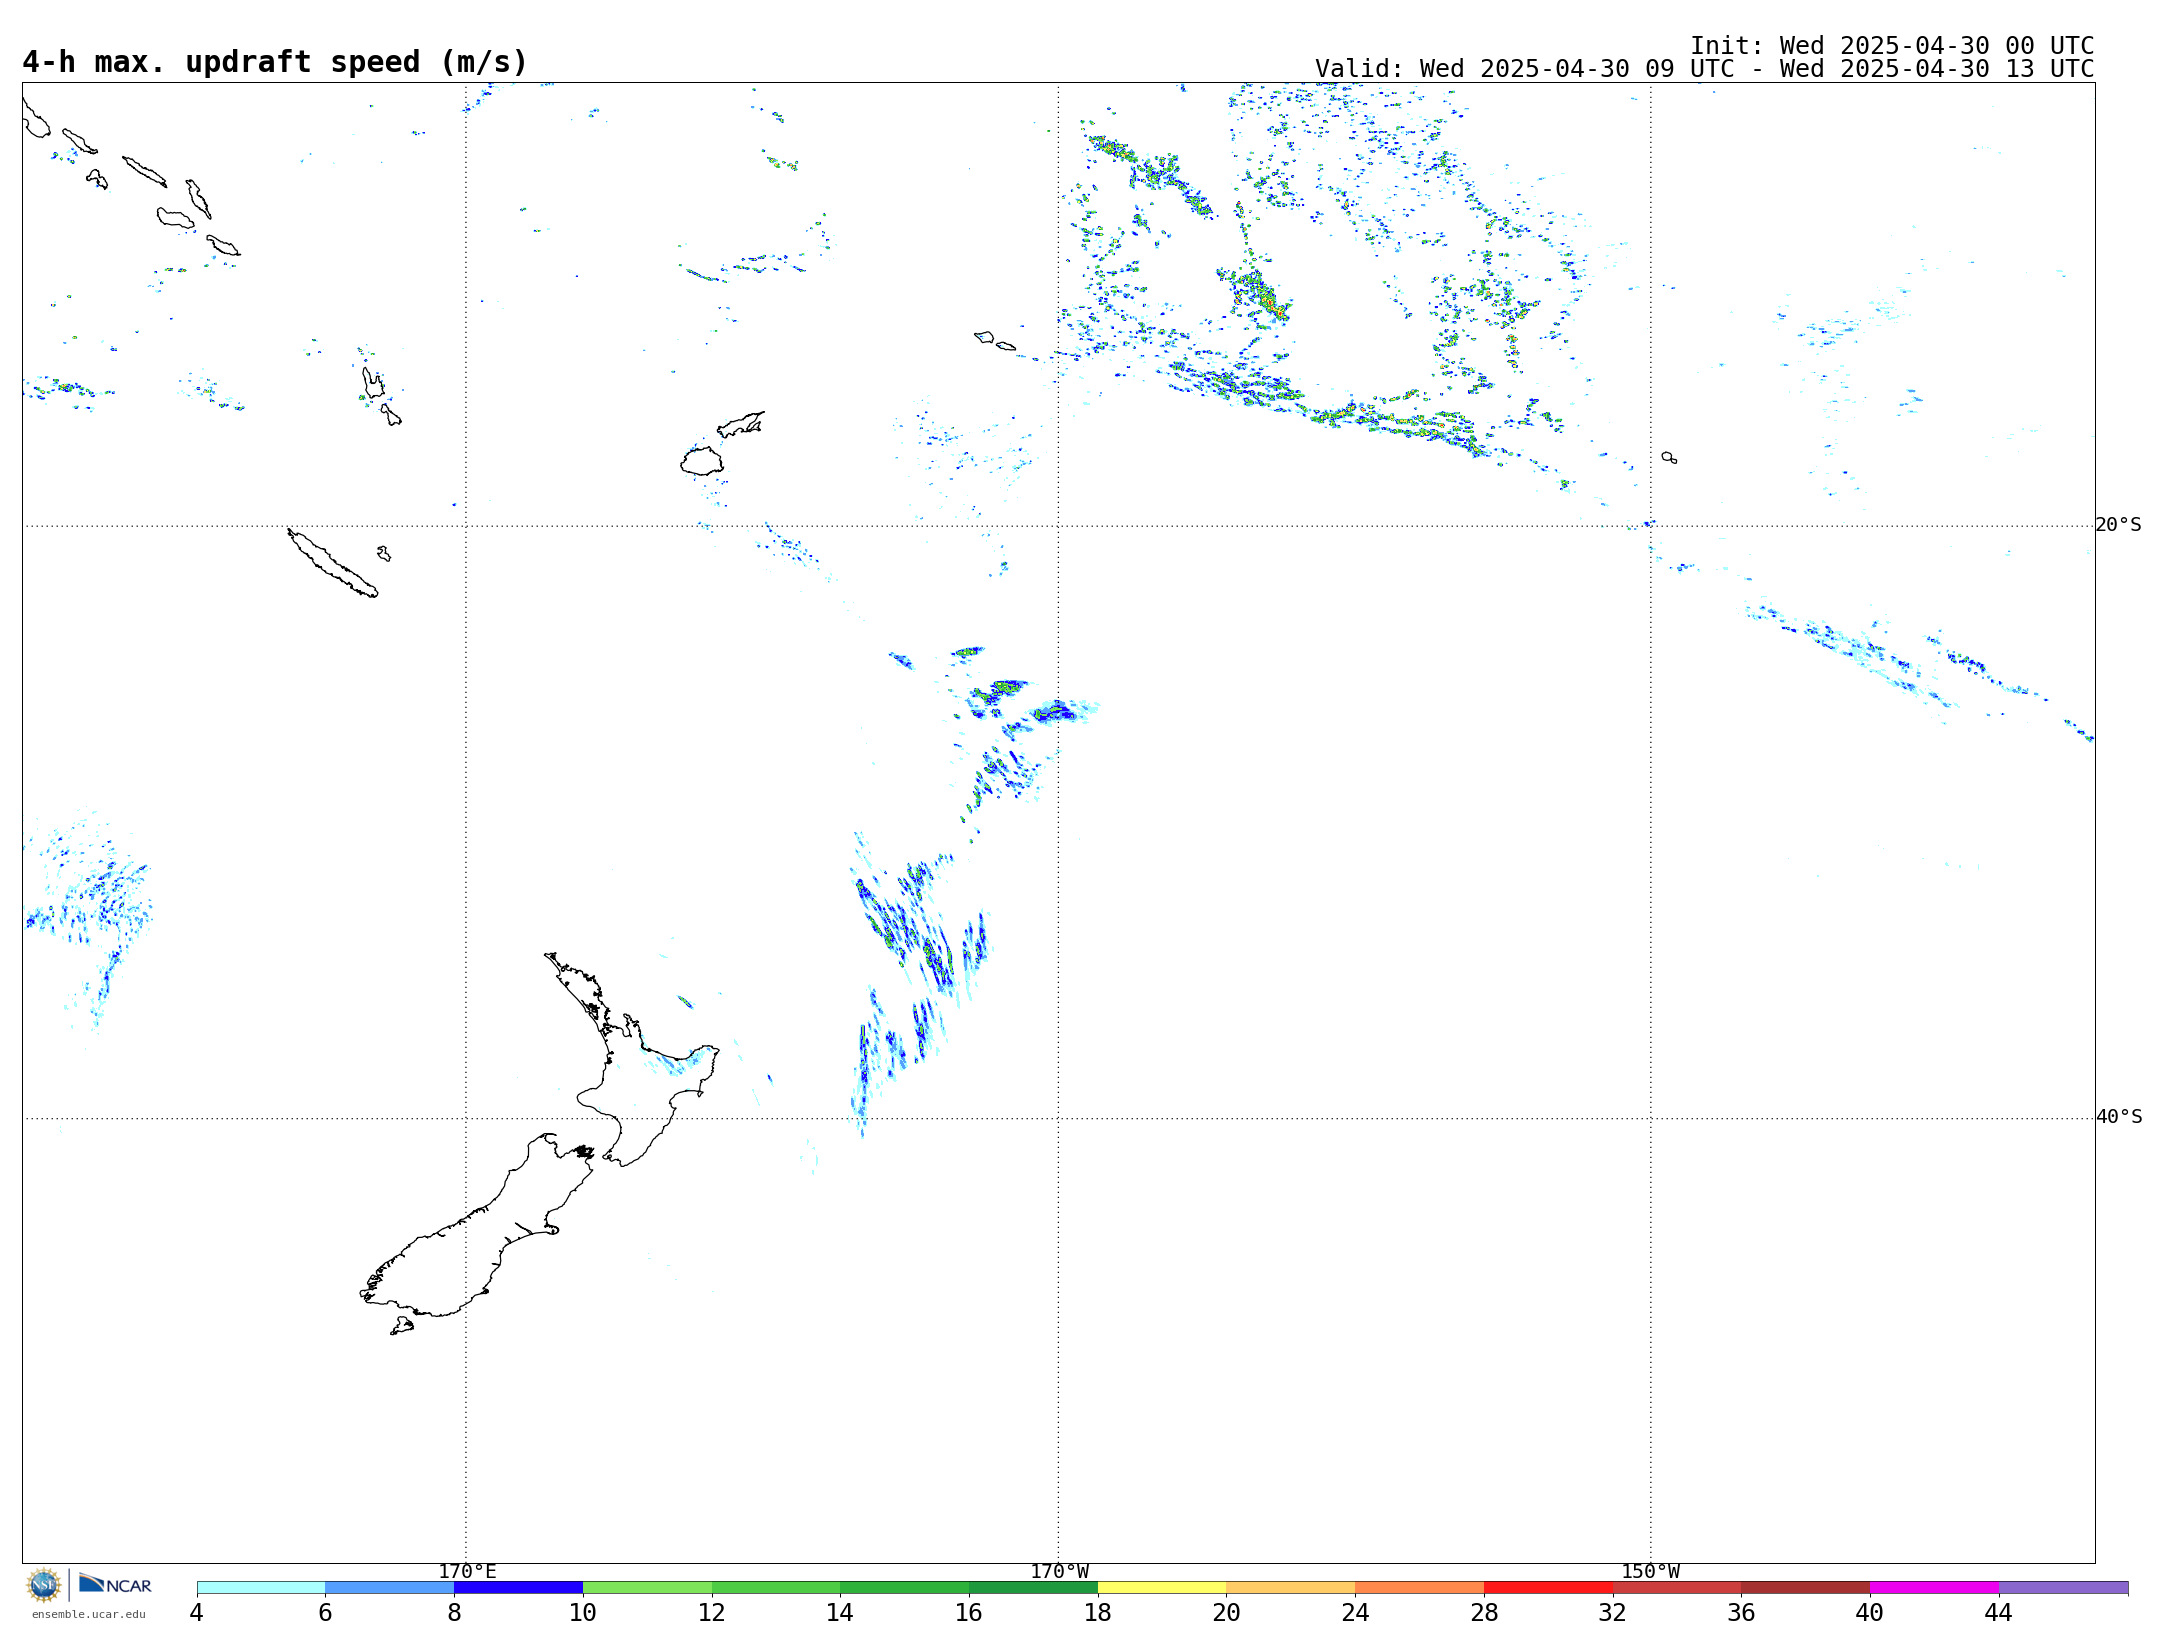
Task: Select the dark red 36-40 color swatch
Action: click(1806, 1588)
